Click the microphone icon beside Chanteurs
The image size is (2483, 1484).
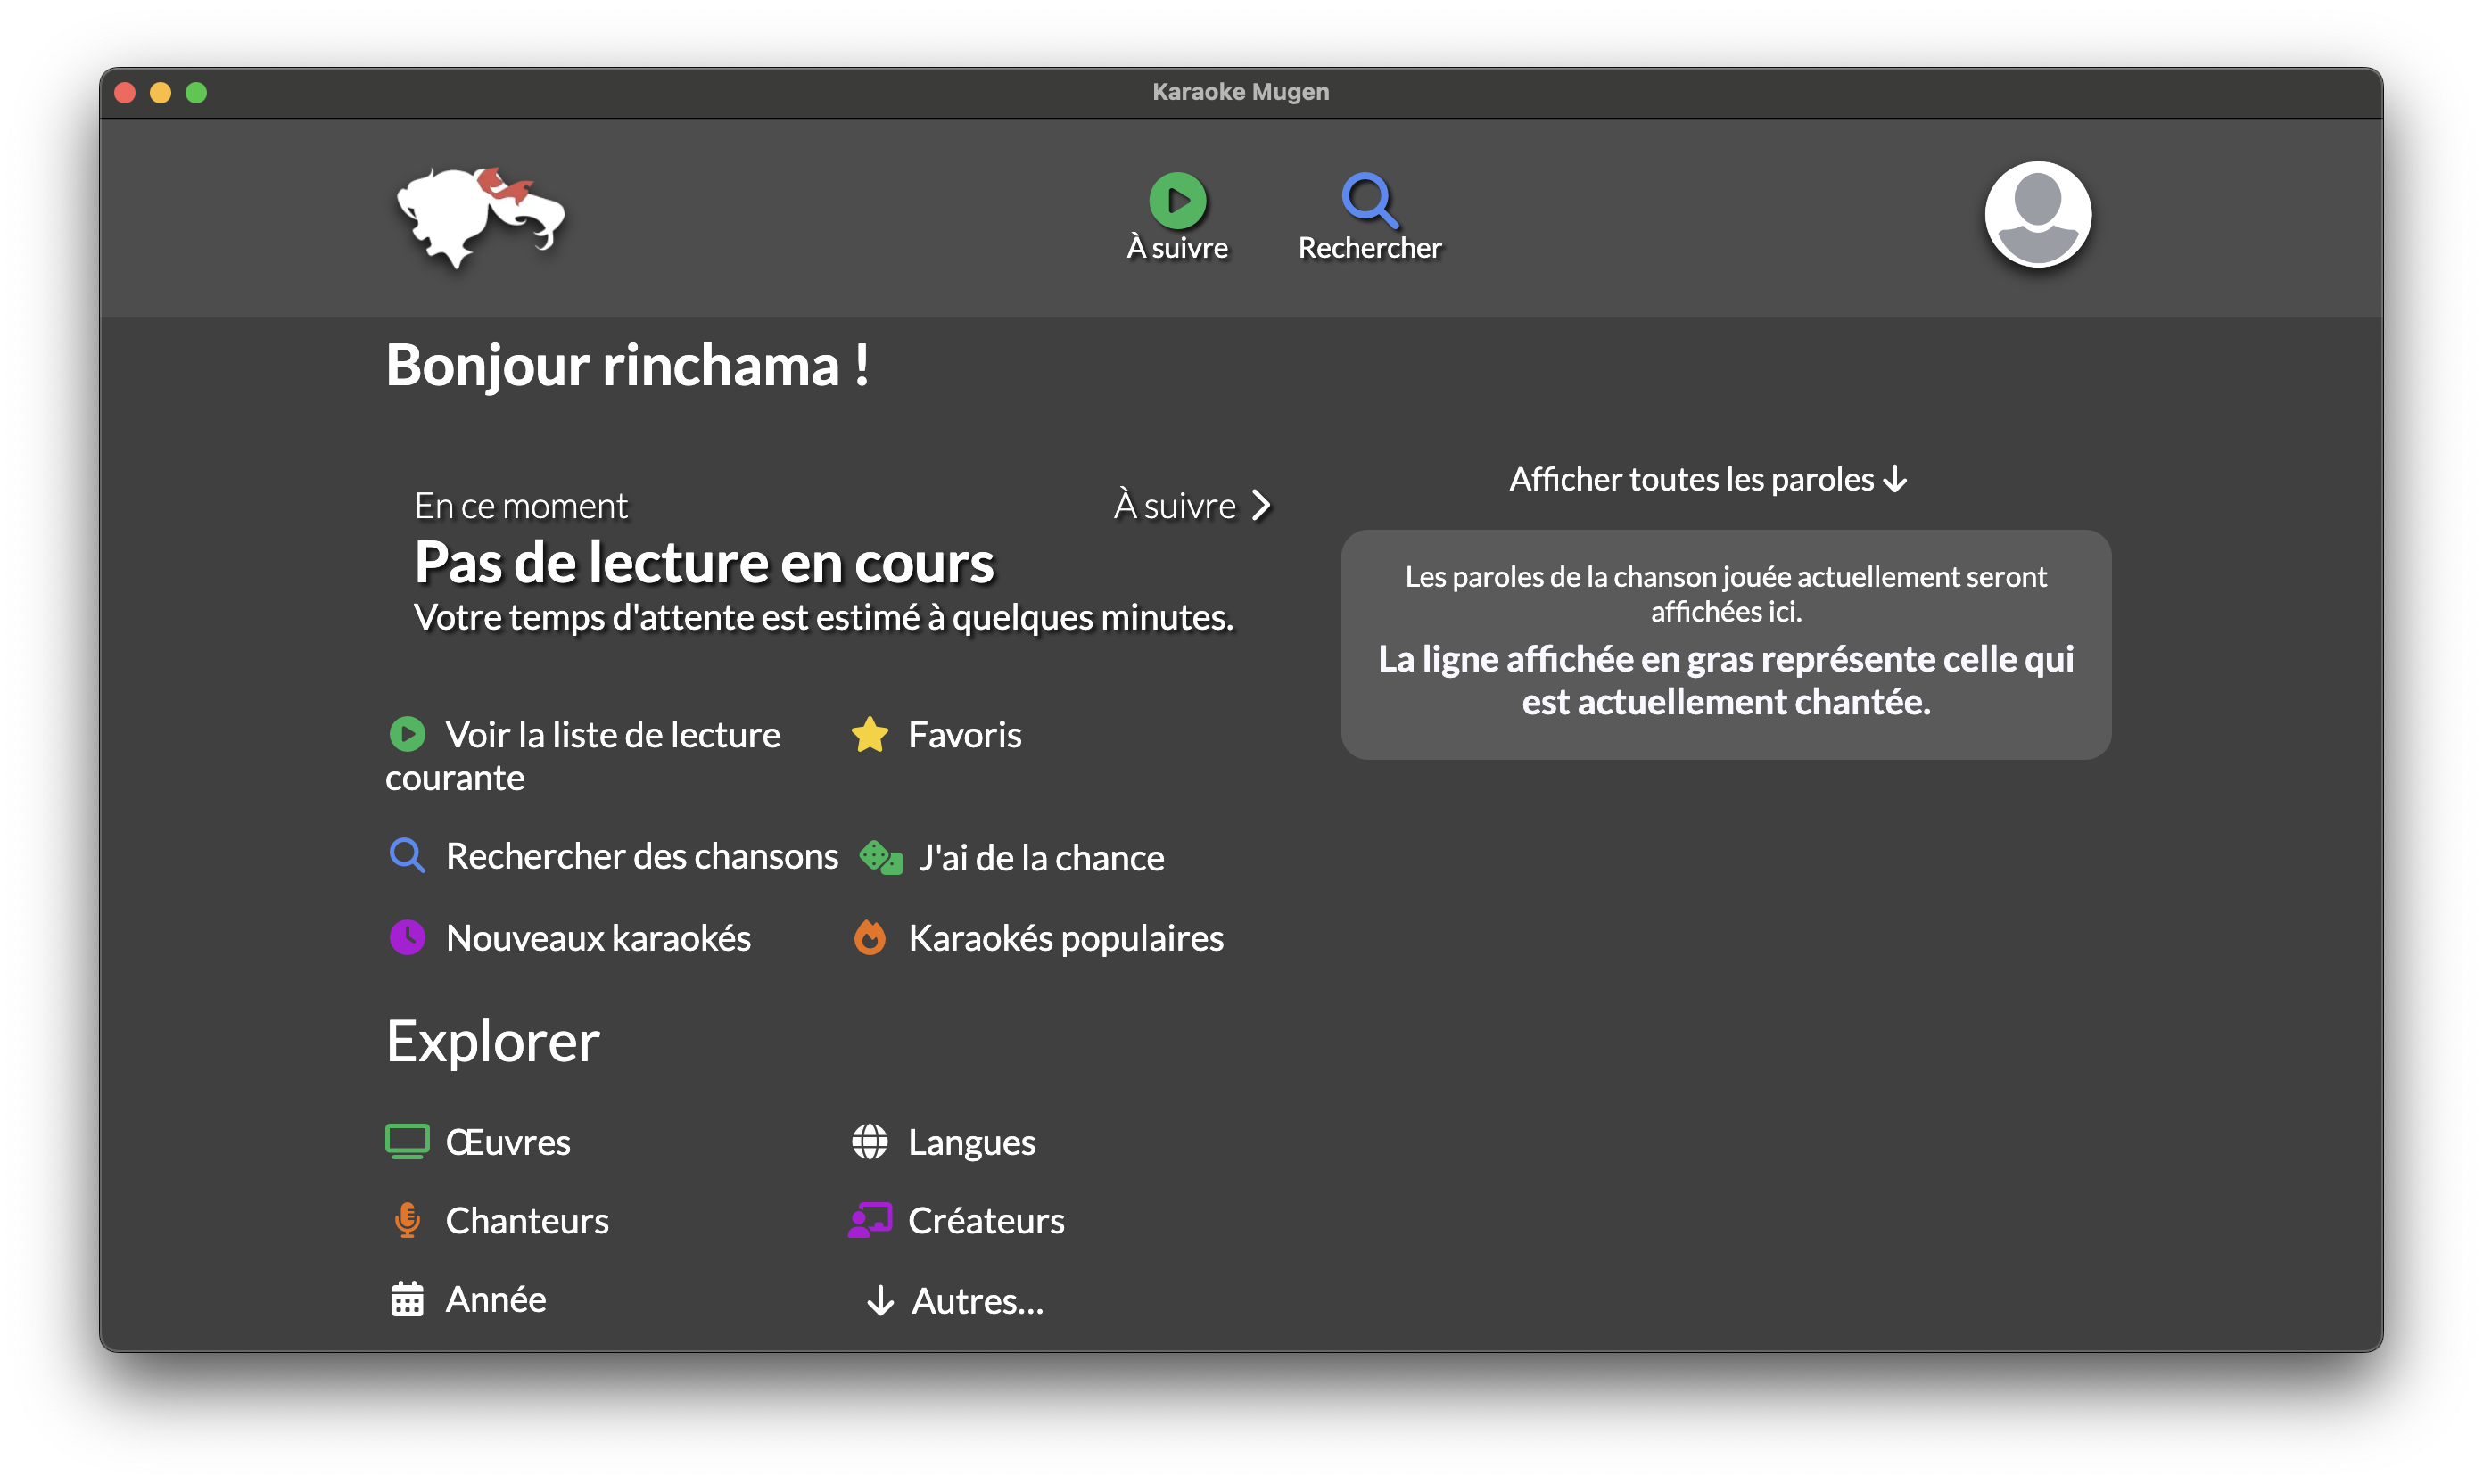click(408, 1220)
